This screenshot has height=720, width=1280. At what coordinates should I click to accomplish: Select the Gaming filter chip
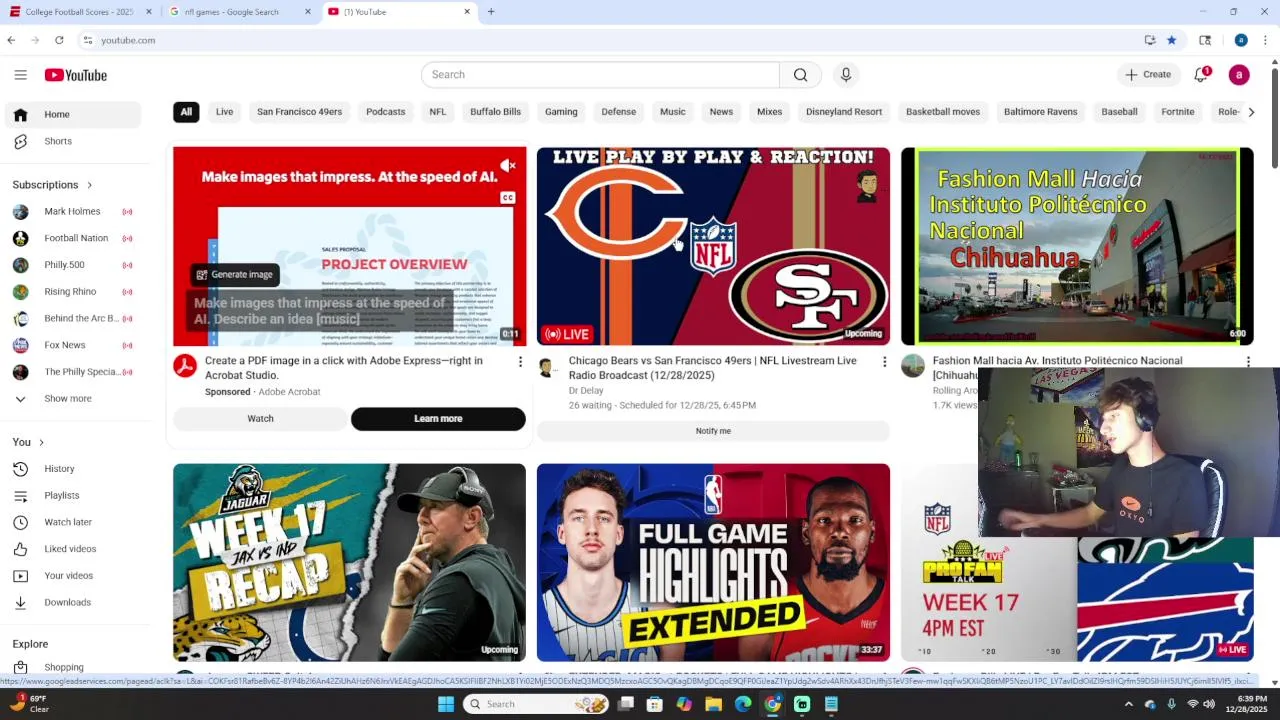[561, 112]
